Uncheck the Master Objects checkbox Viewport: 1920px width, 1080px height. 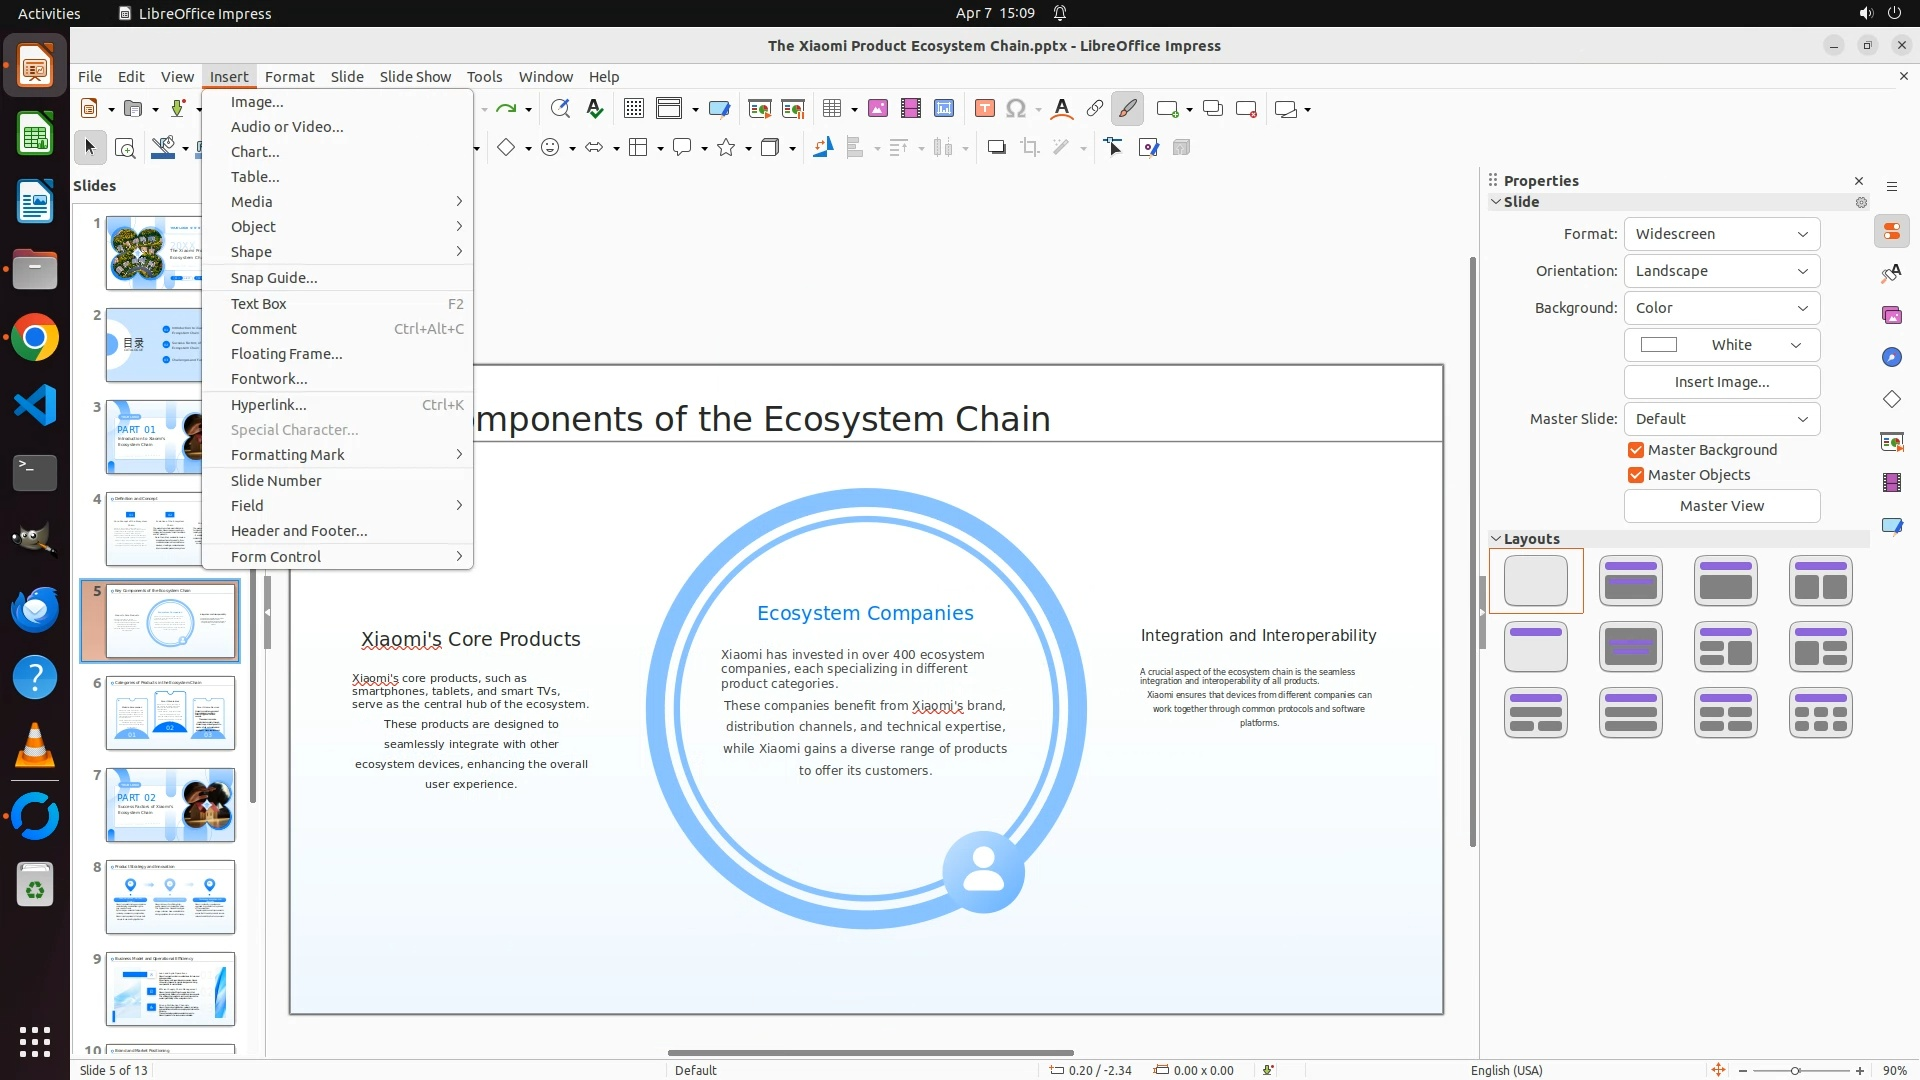click(1636, 475)
